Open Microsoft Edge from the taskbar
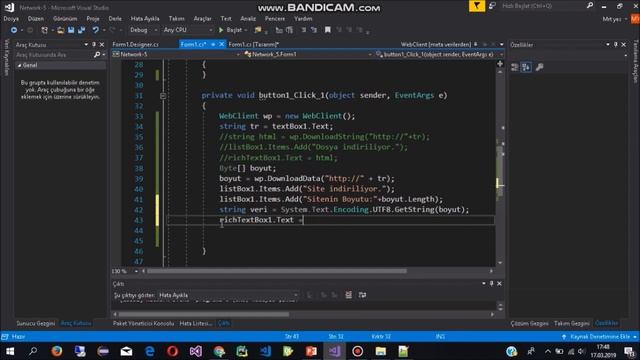 point(149,351)
